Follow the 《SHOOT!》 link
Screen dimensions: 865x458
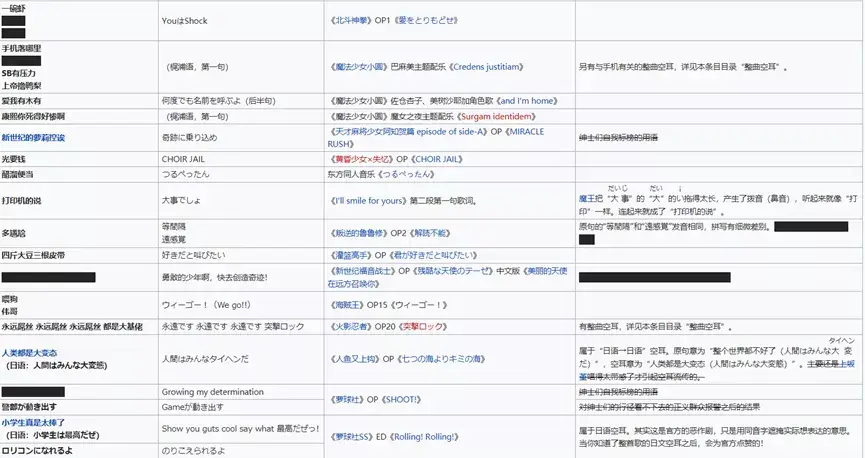coord(401,400)
